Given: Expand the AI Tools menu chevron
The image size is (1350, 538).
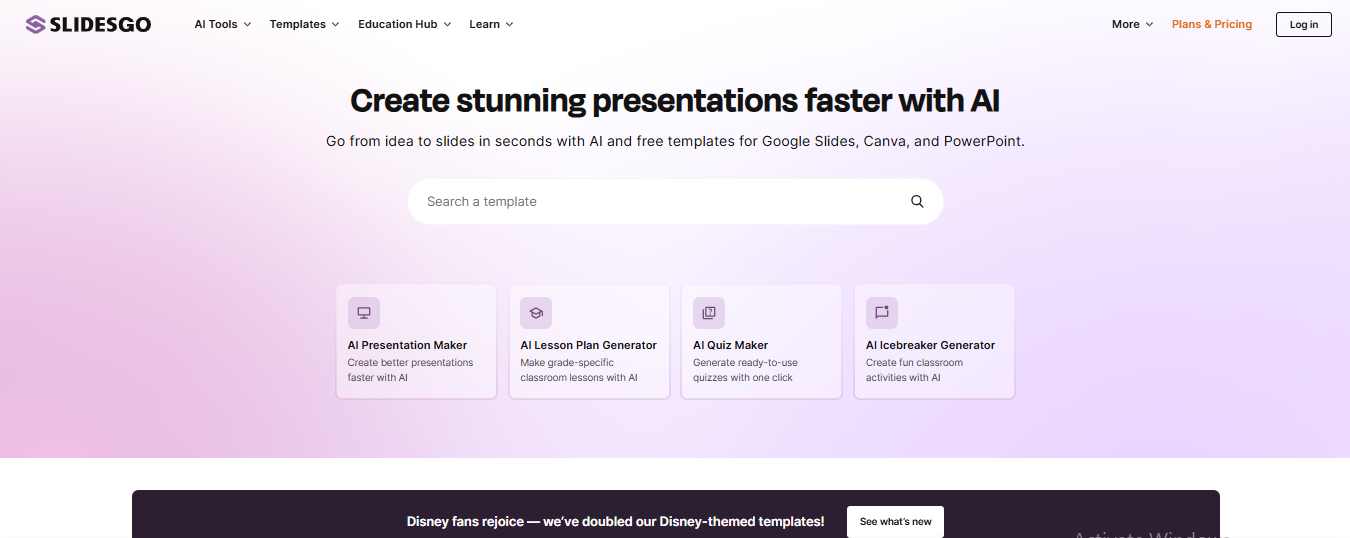Looking at the screenshot, I should (x=247, y=24).
